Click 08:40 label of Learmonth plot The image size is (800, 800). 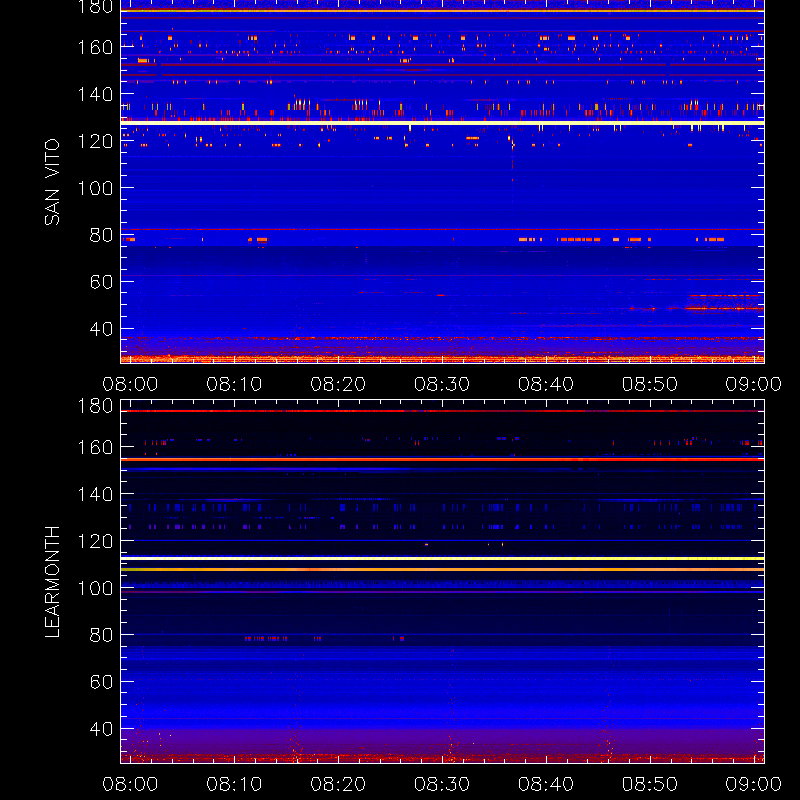tap(546, 784)
